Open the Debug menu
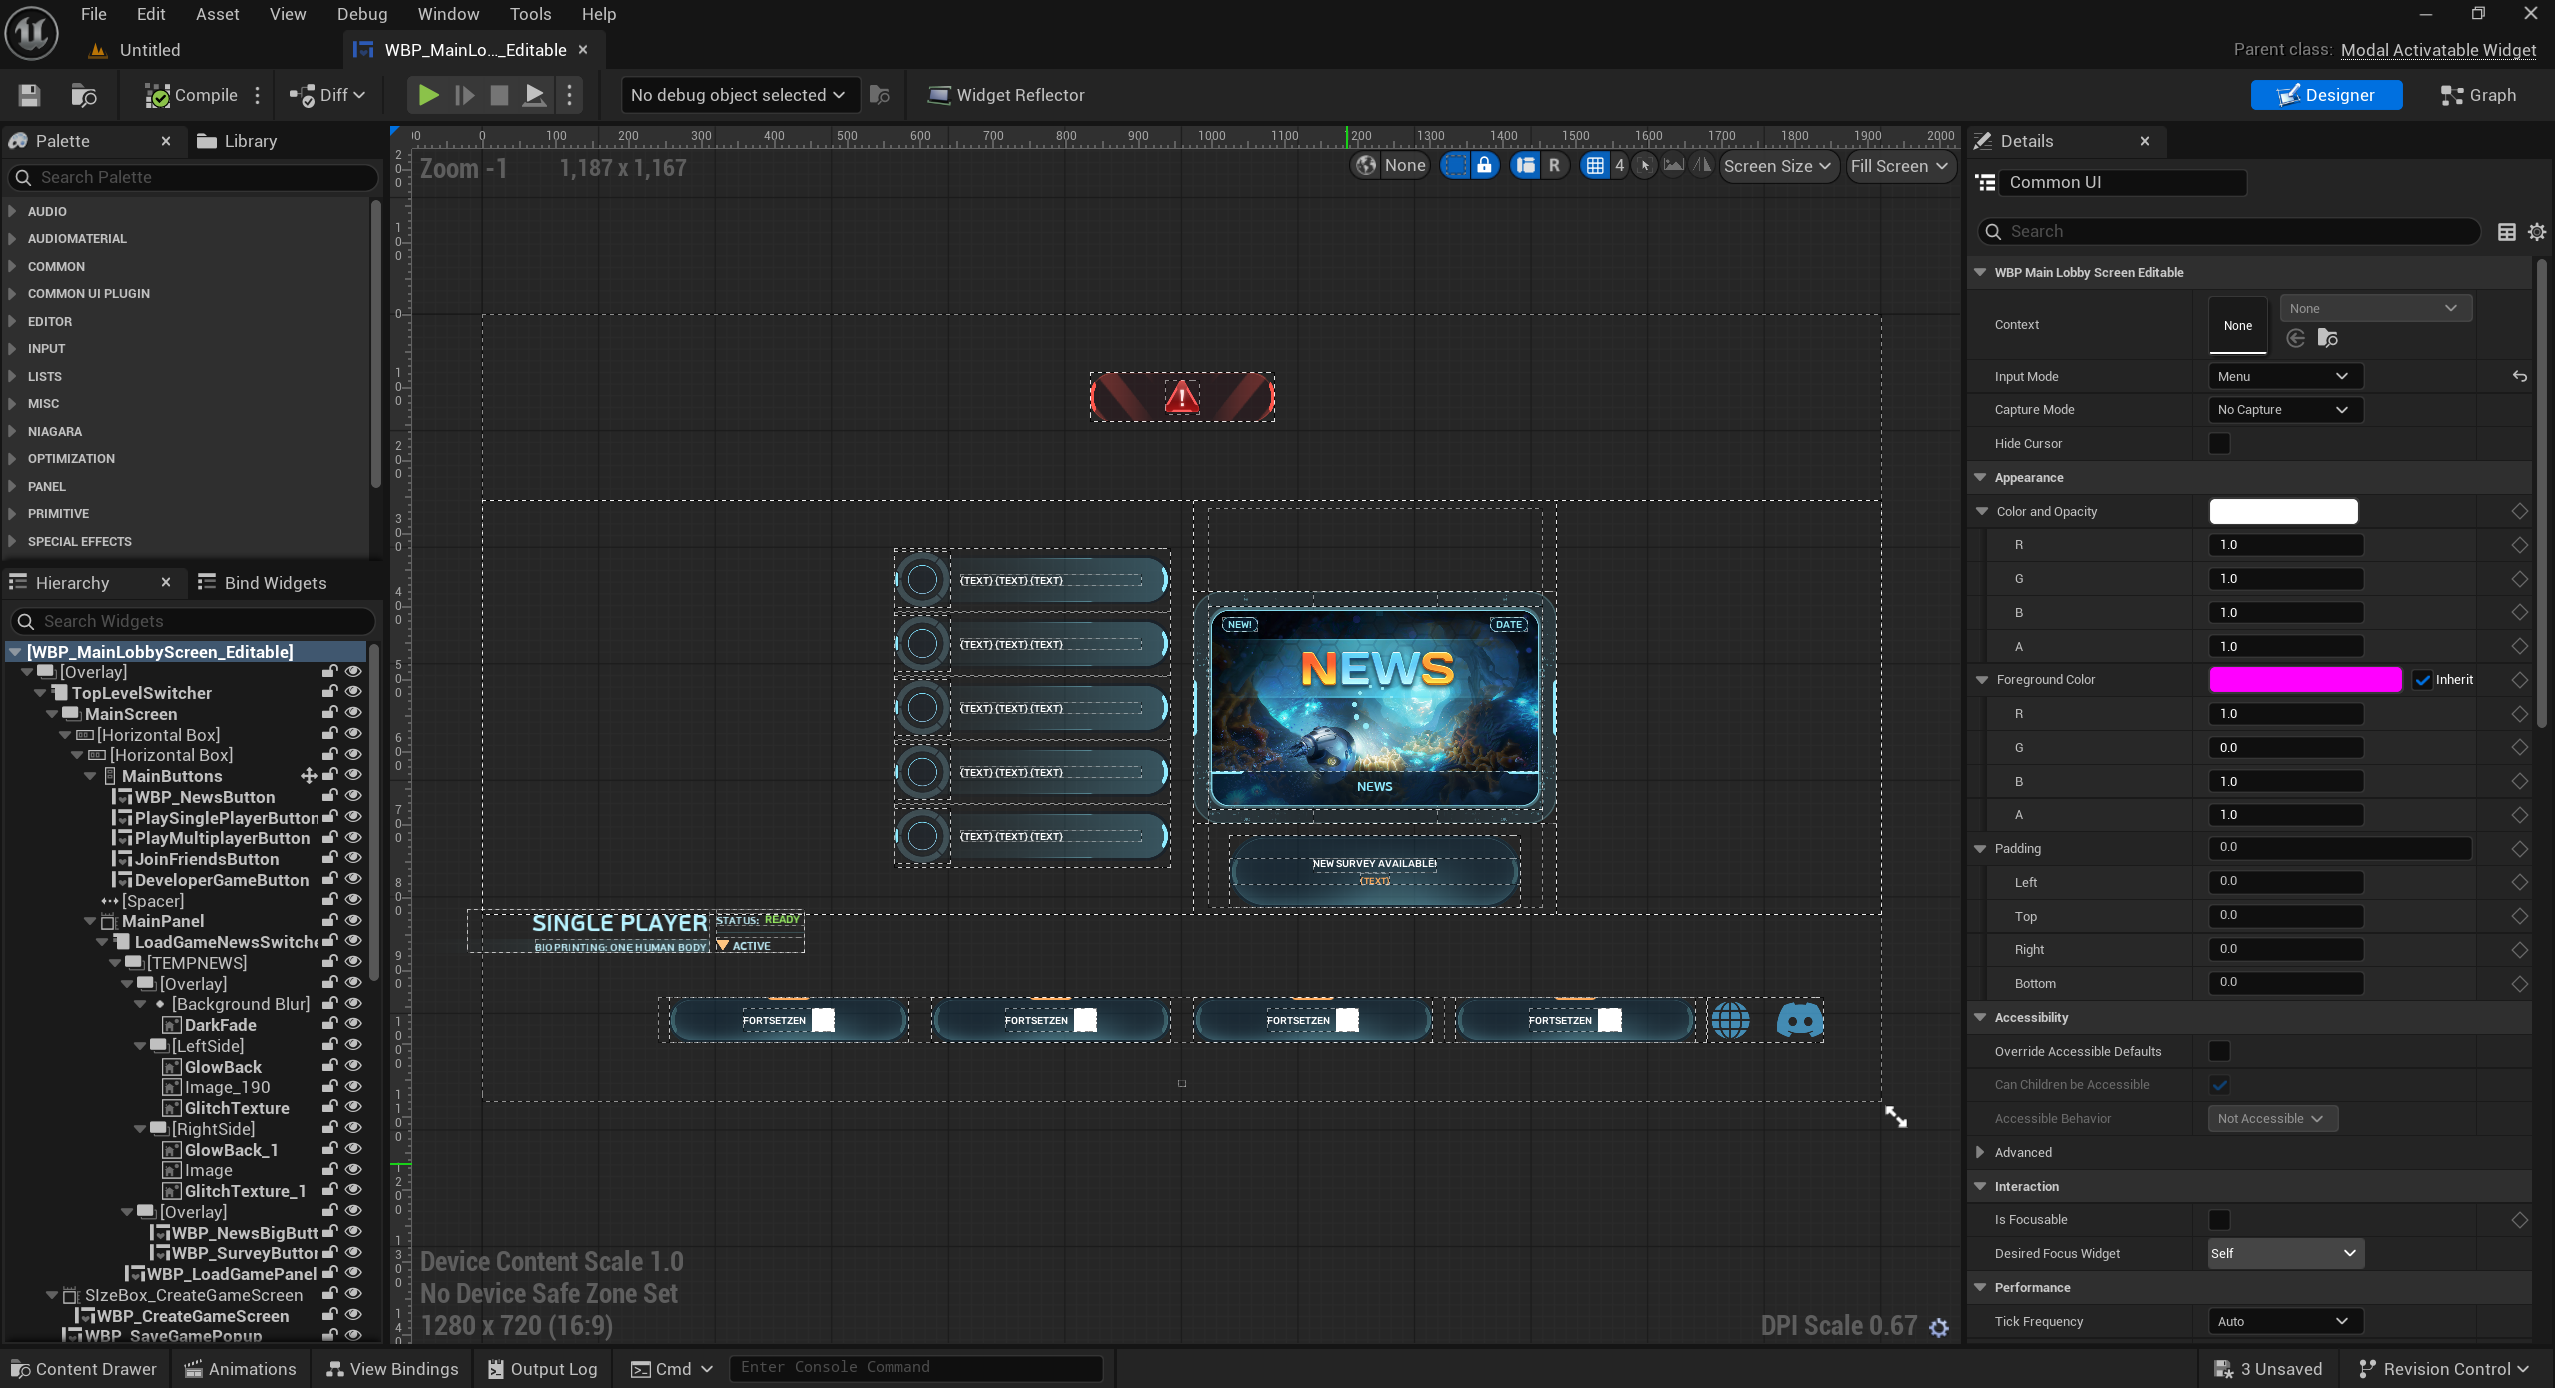 point(362,14)
